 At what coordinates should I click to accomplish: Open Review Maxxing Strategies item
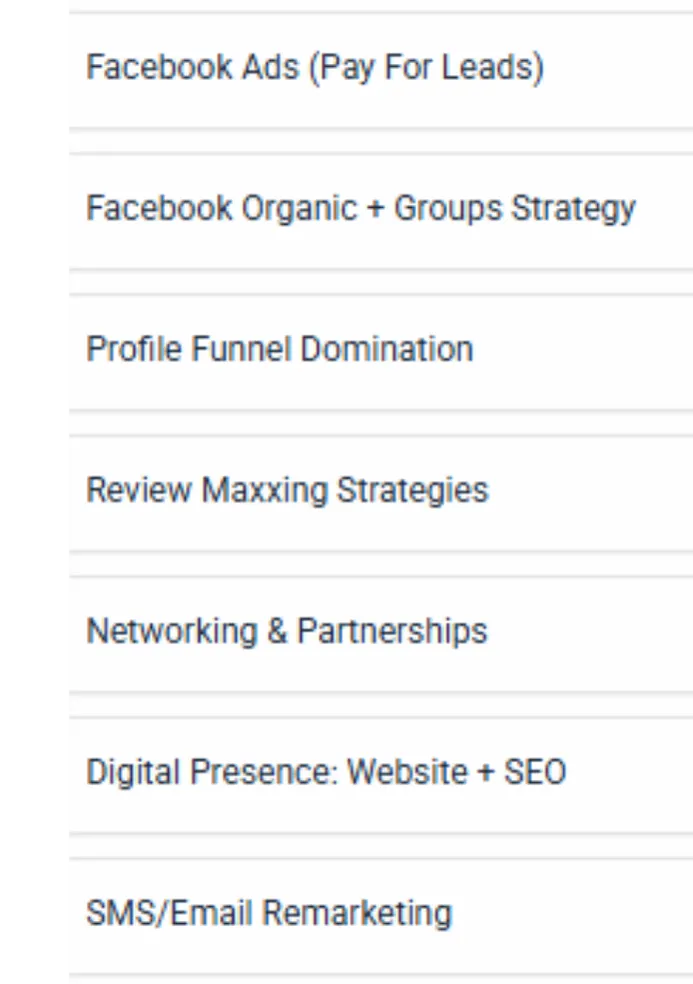pyautogui.click(x=381, y=493)
